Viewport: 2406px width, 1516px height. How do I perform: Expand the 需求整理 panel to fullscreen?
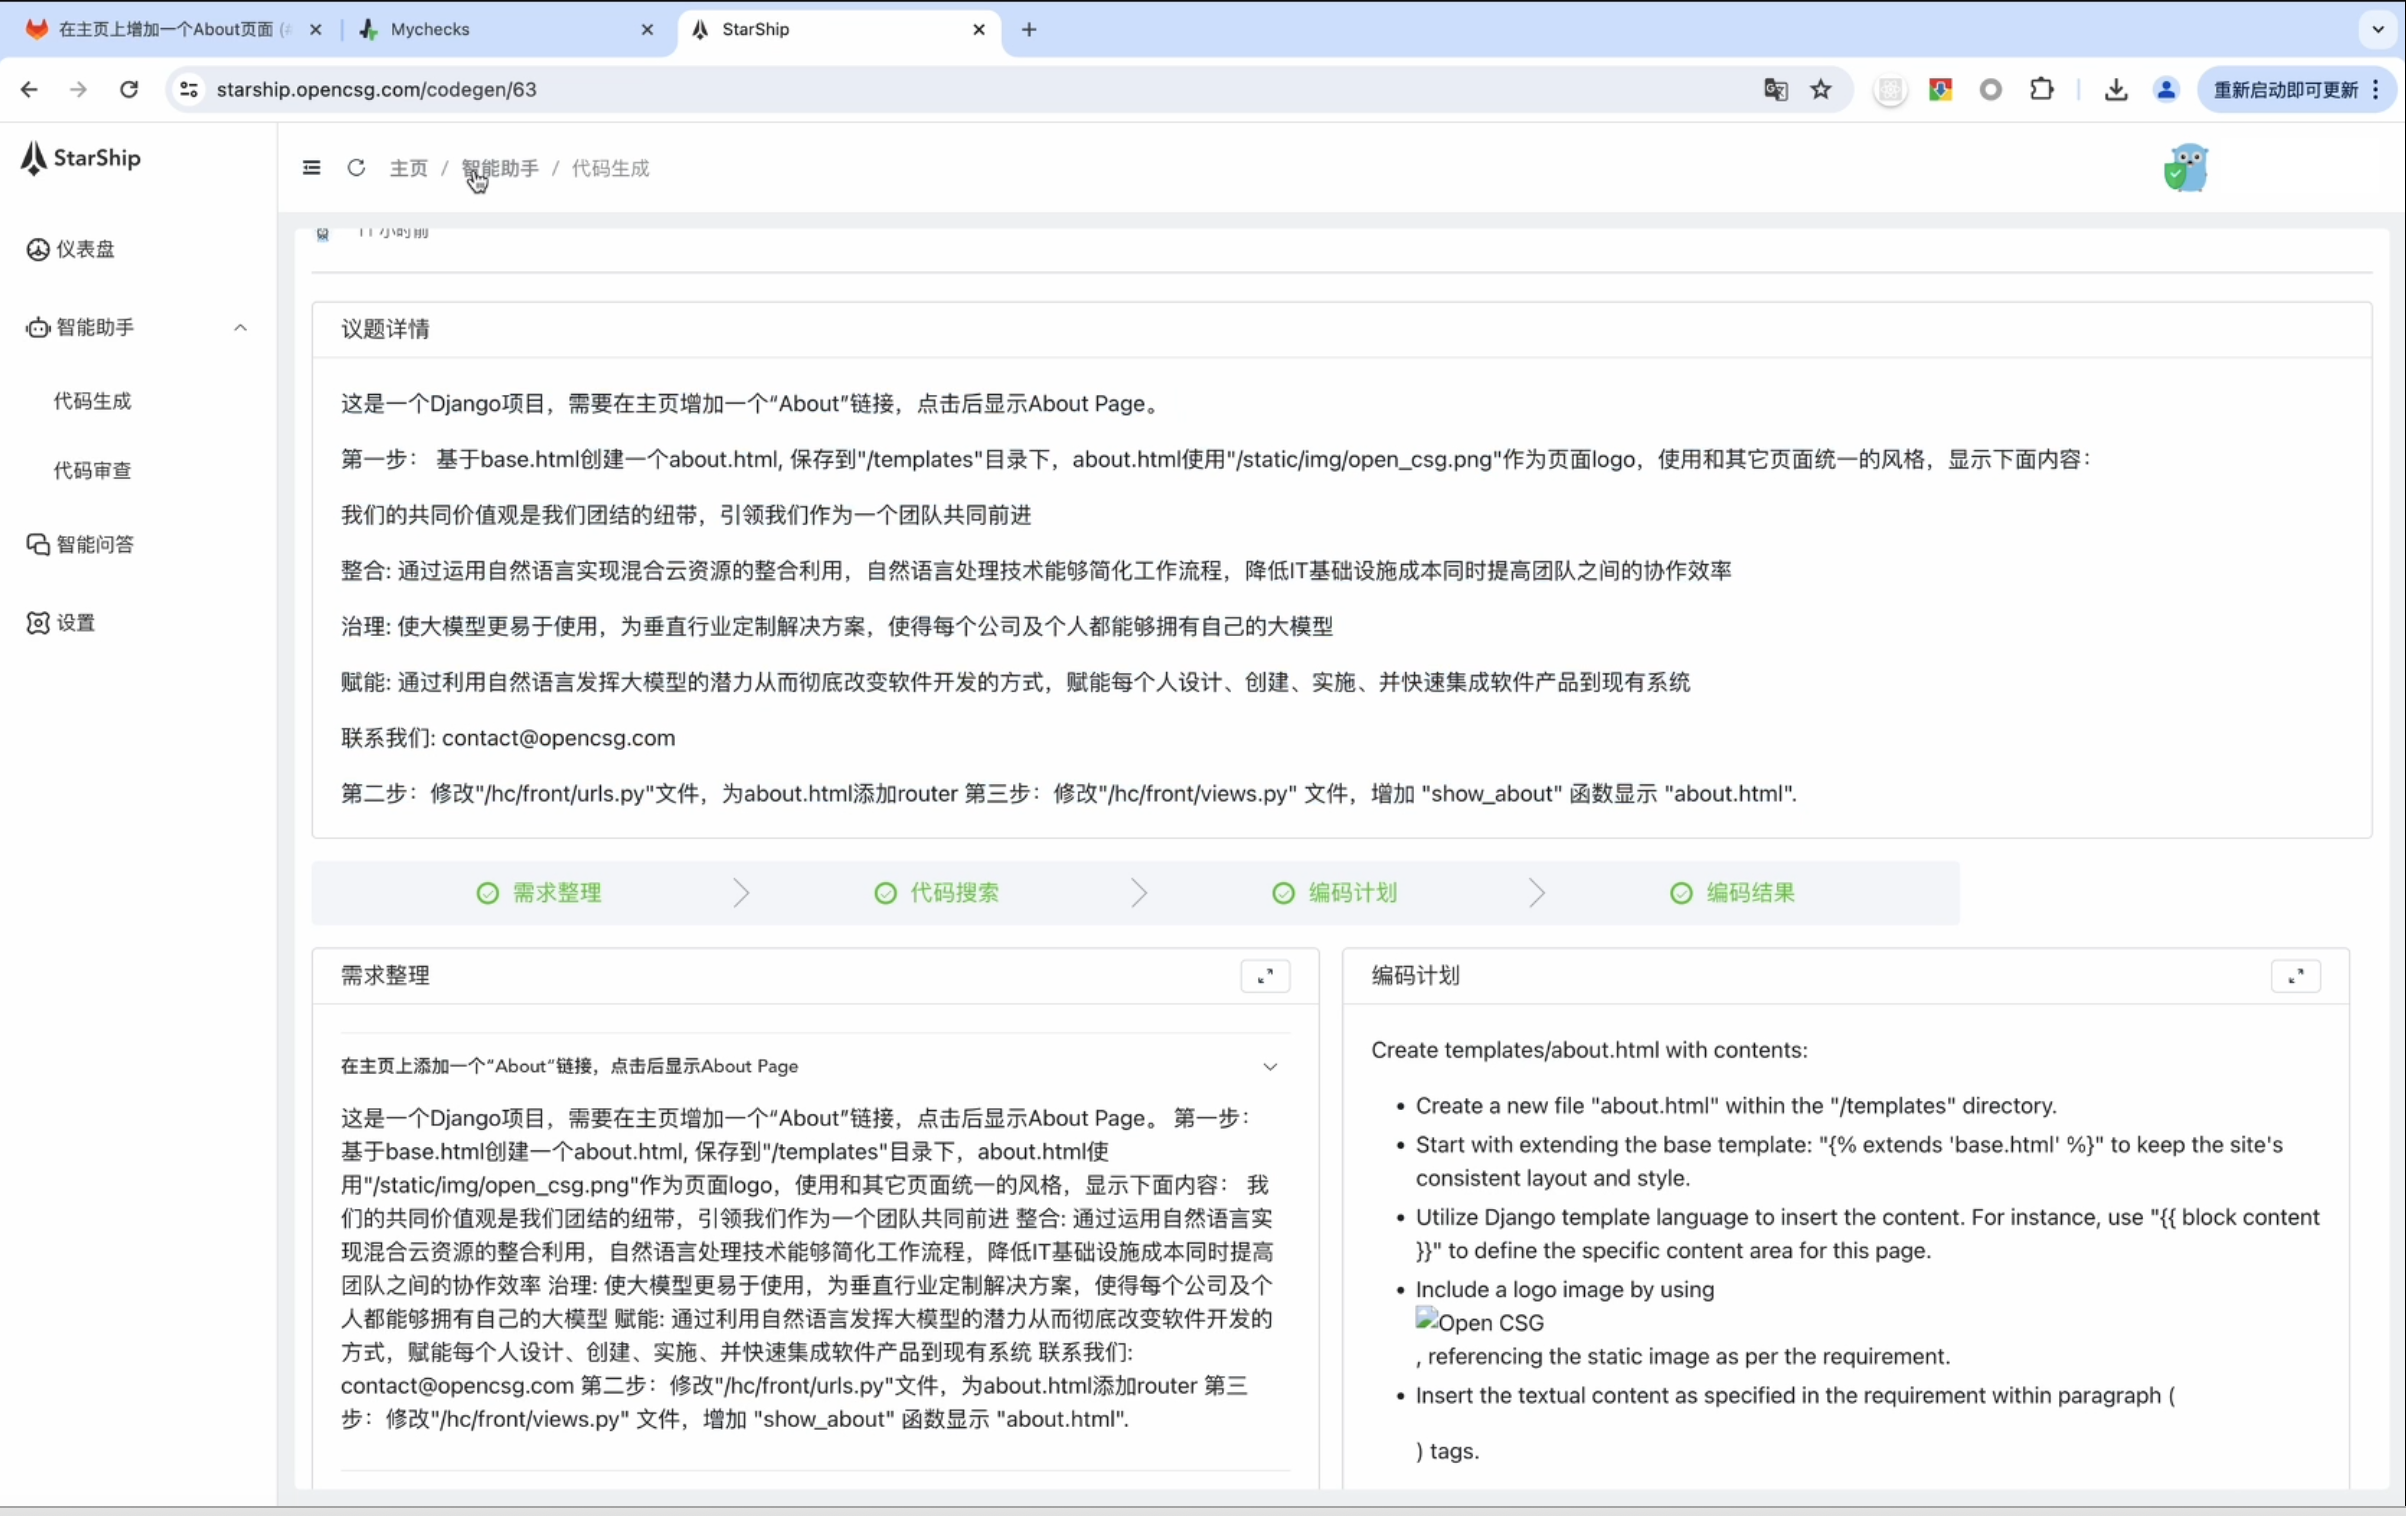coord(1265,976)
